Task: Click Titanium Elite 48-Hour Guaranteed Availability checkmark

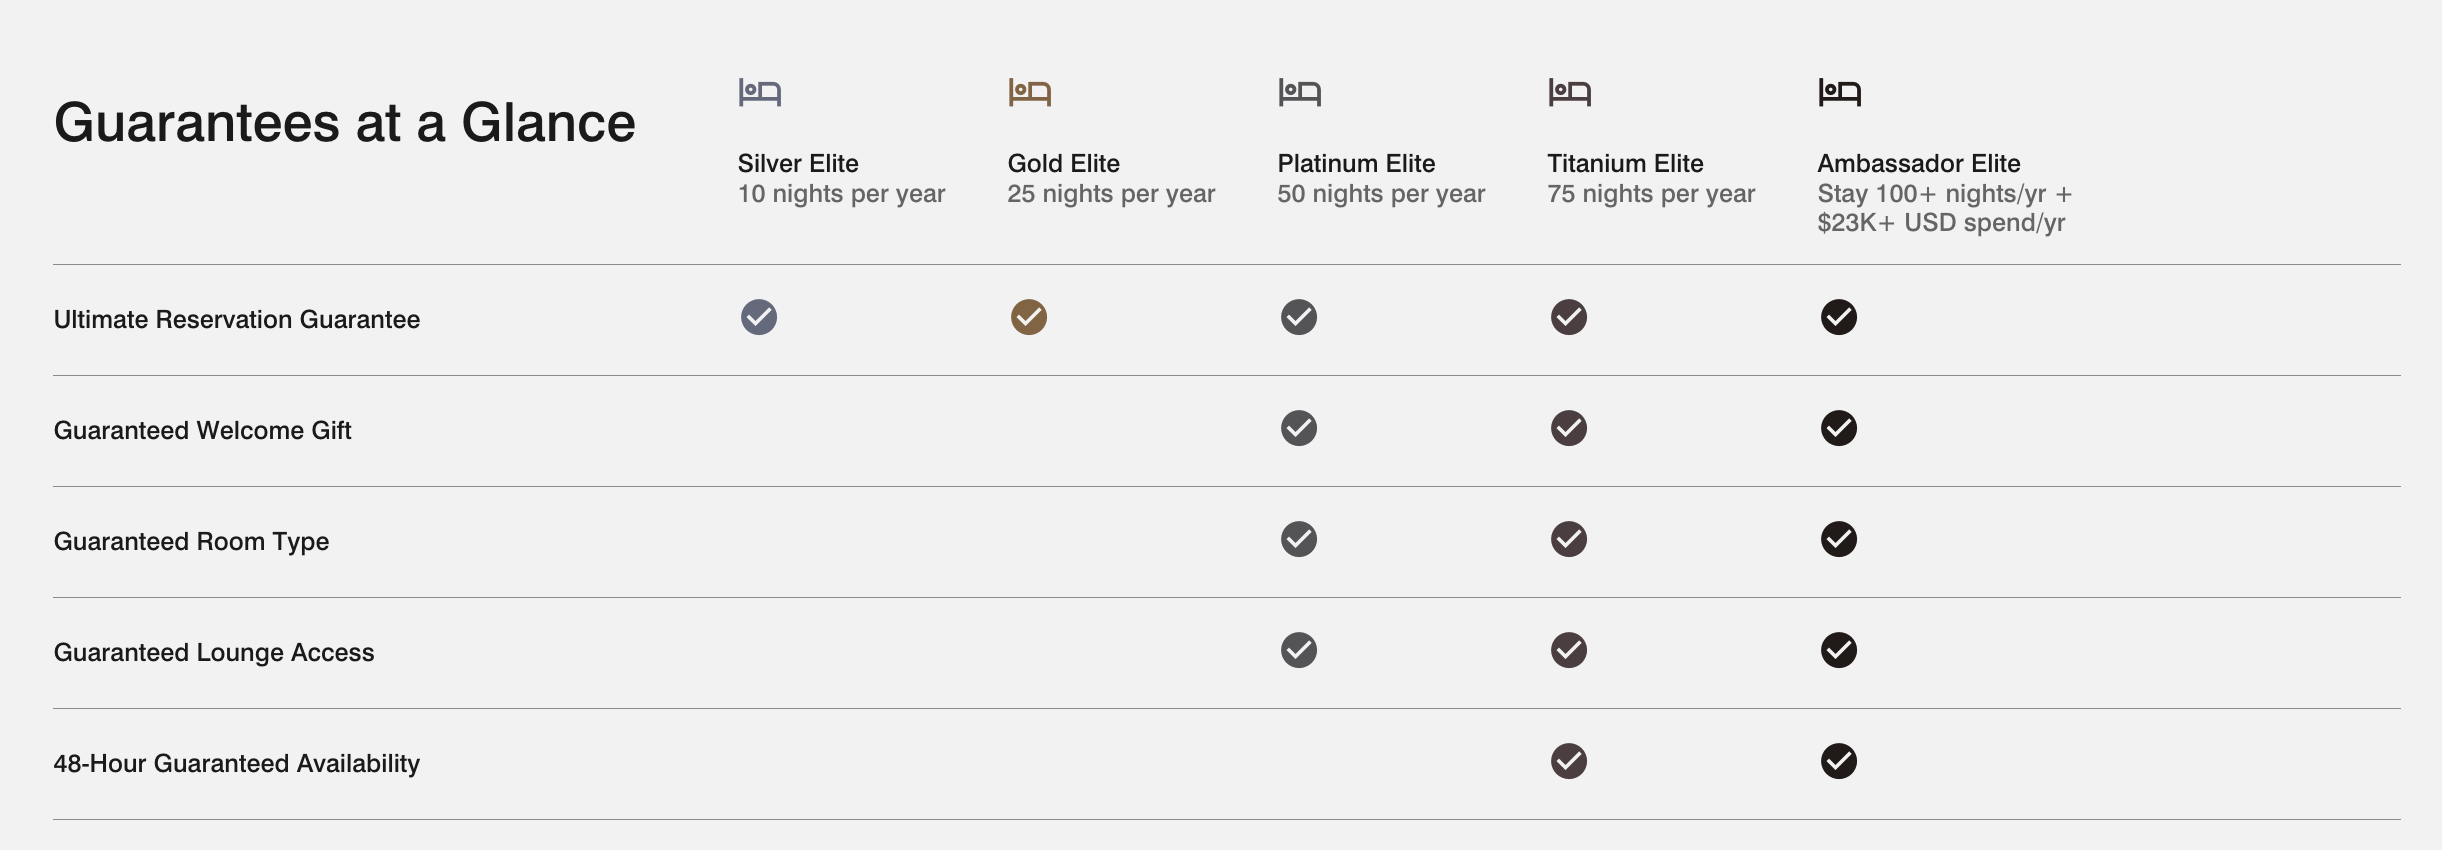Action: tap(1569, 761)
